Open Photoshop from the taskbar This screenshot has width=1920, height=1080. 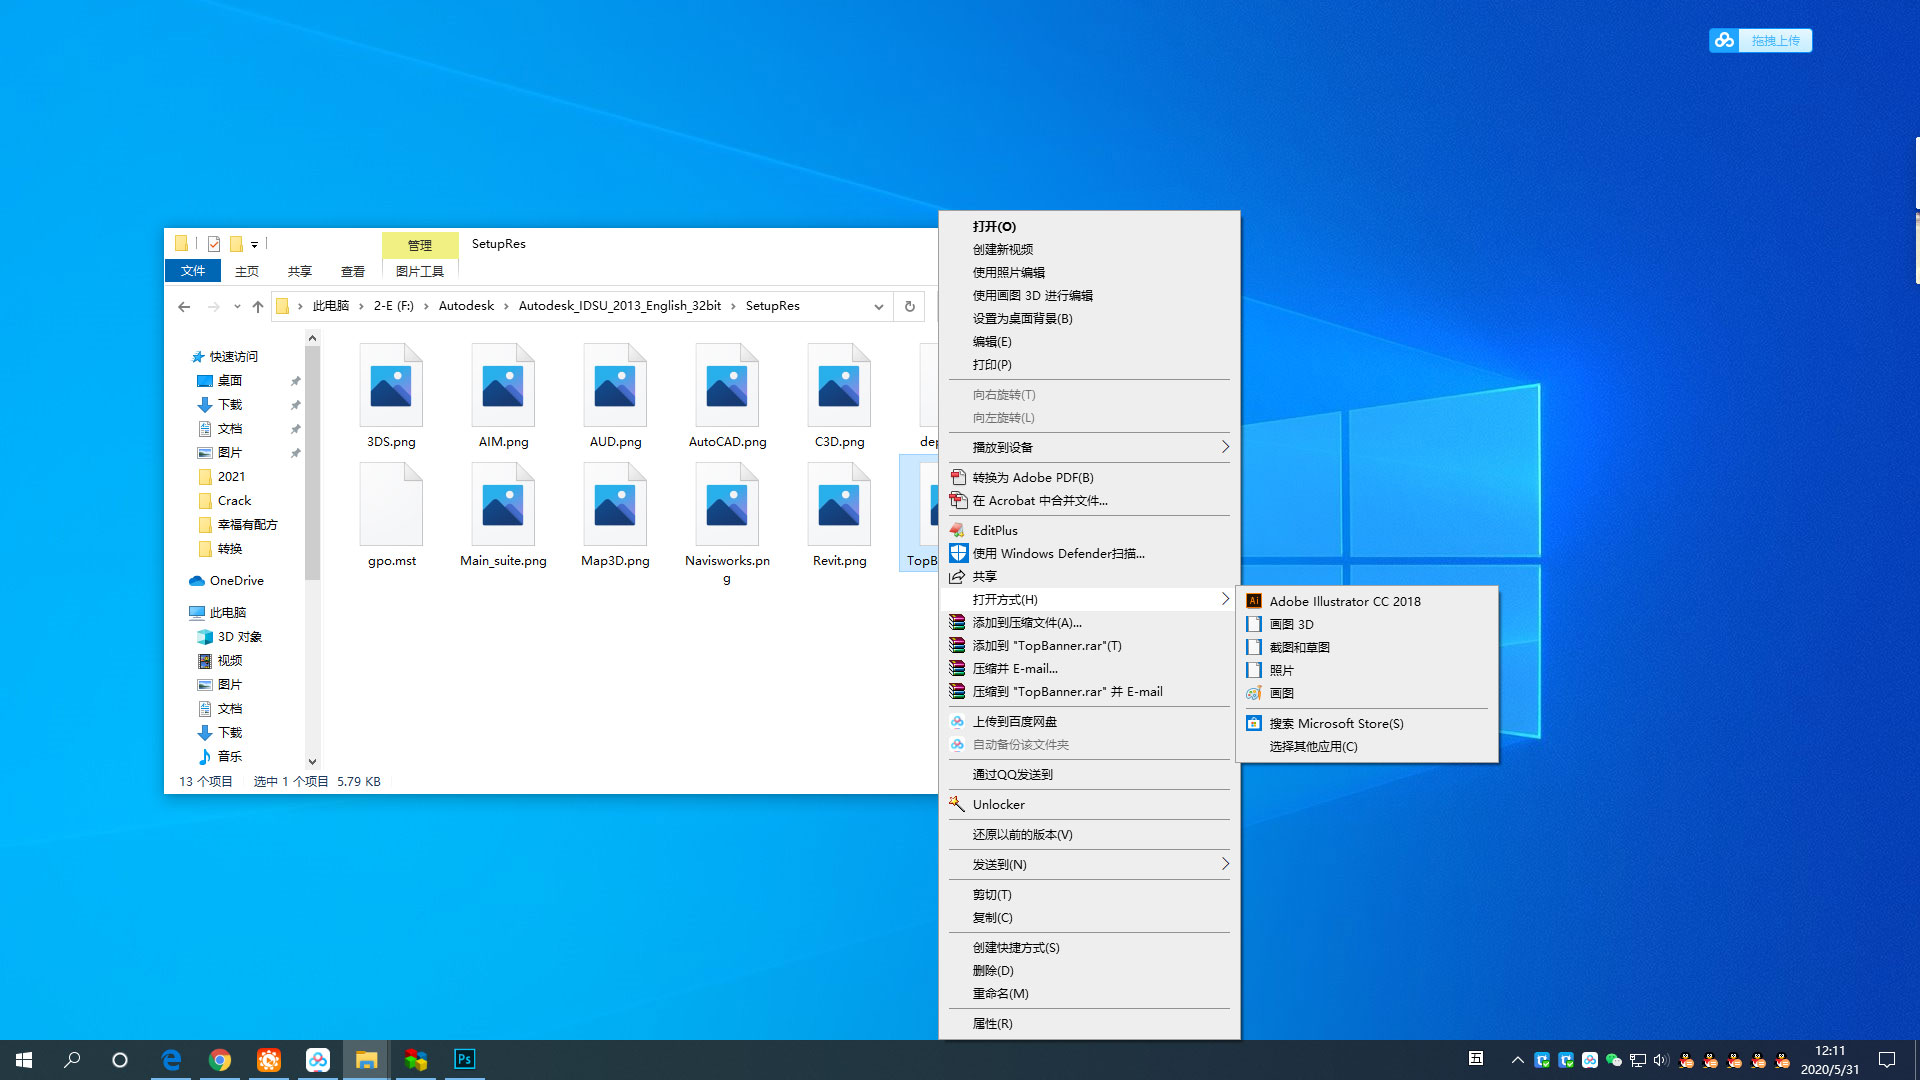(x=464, y=1059)
